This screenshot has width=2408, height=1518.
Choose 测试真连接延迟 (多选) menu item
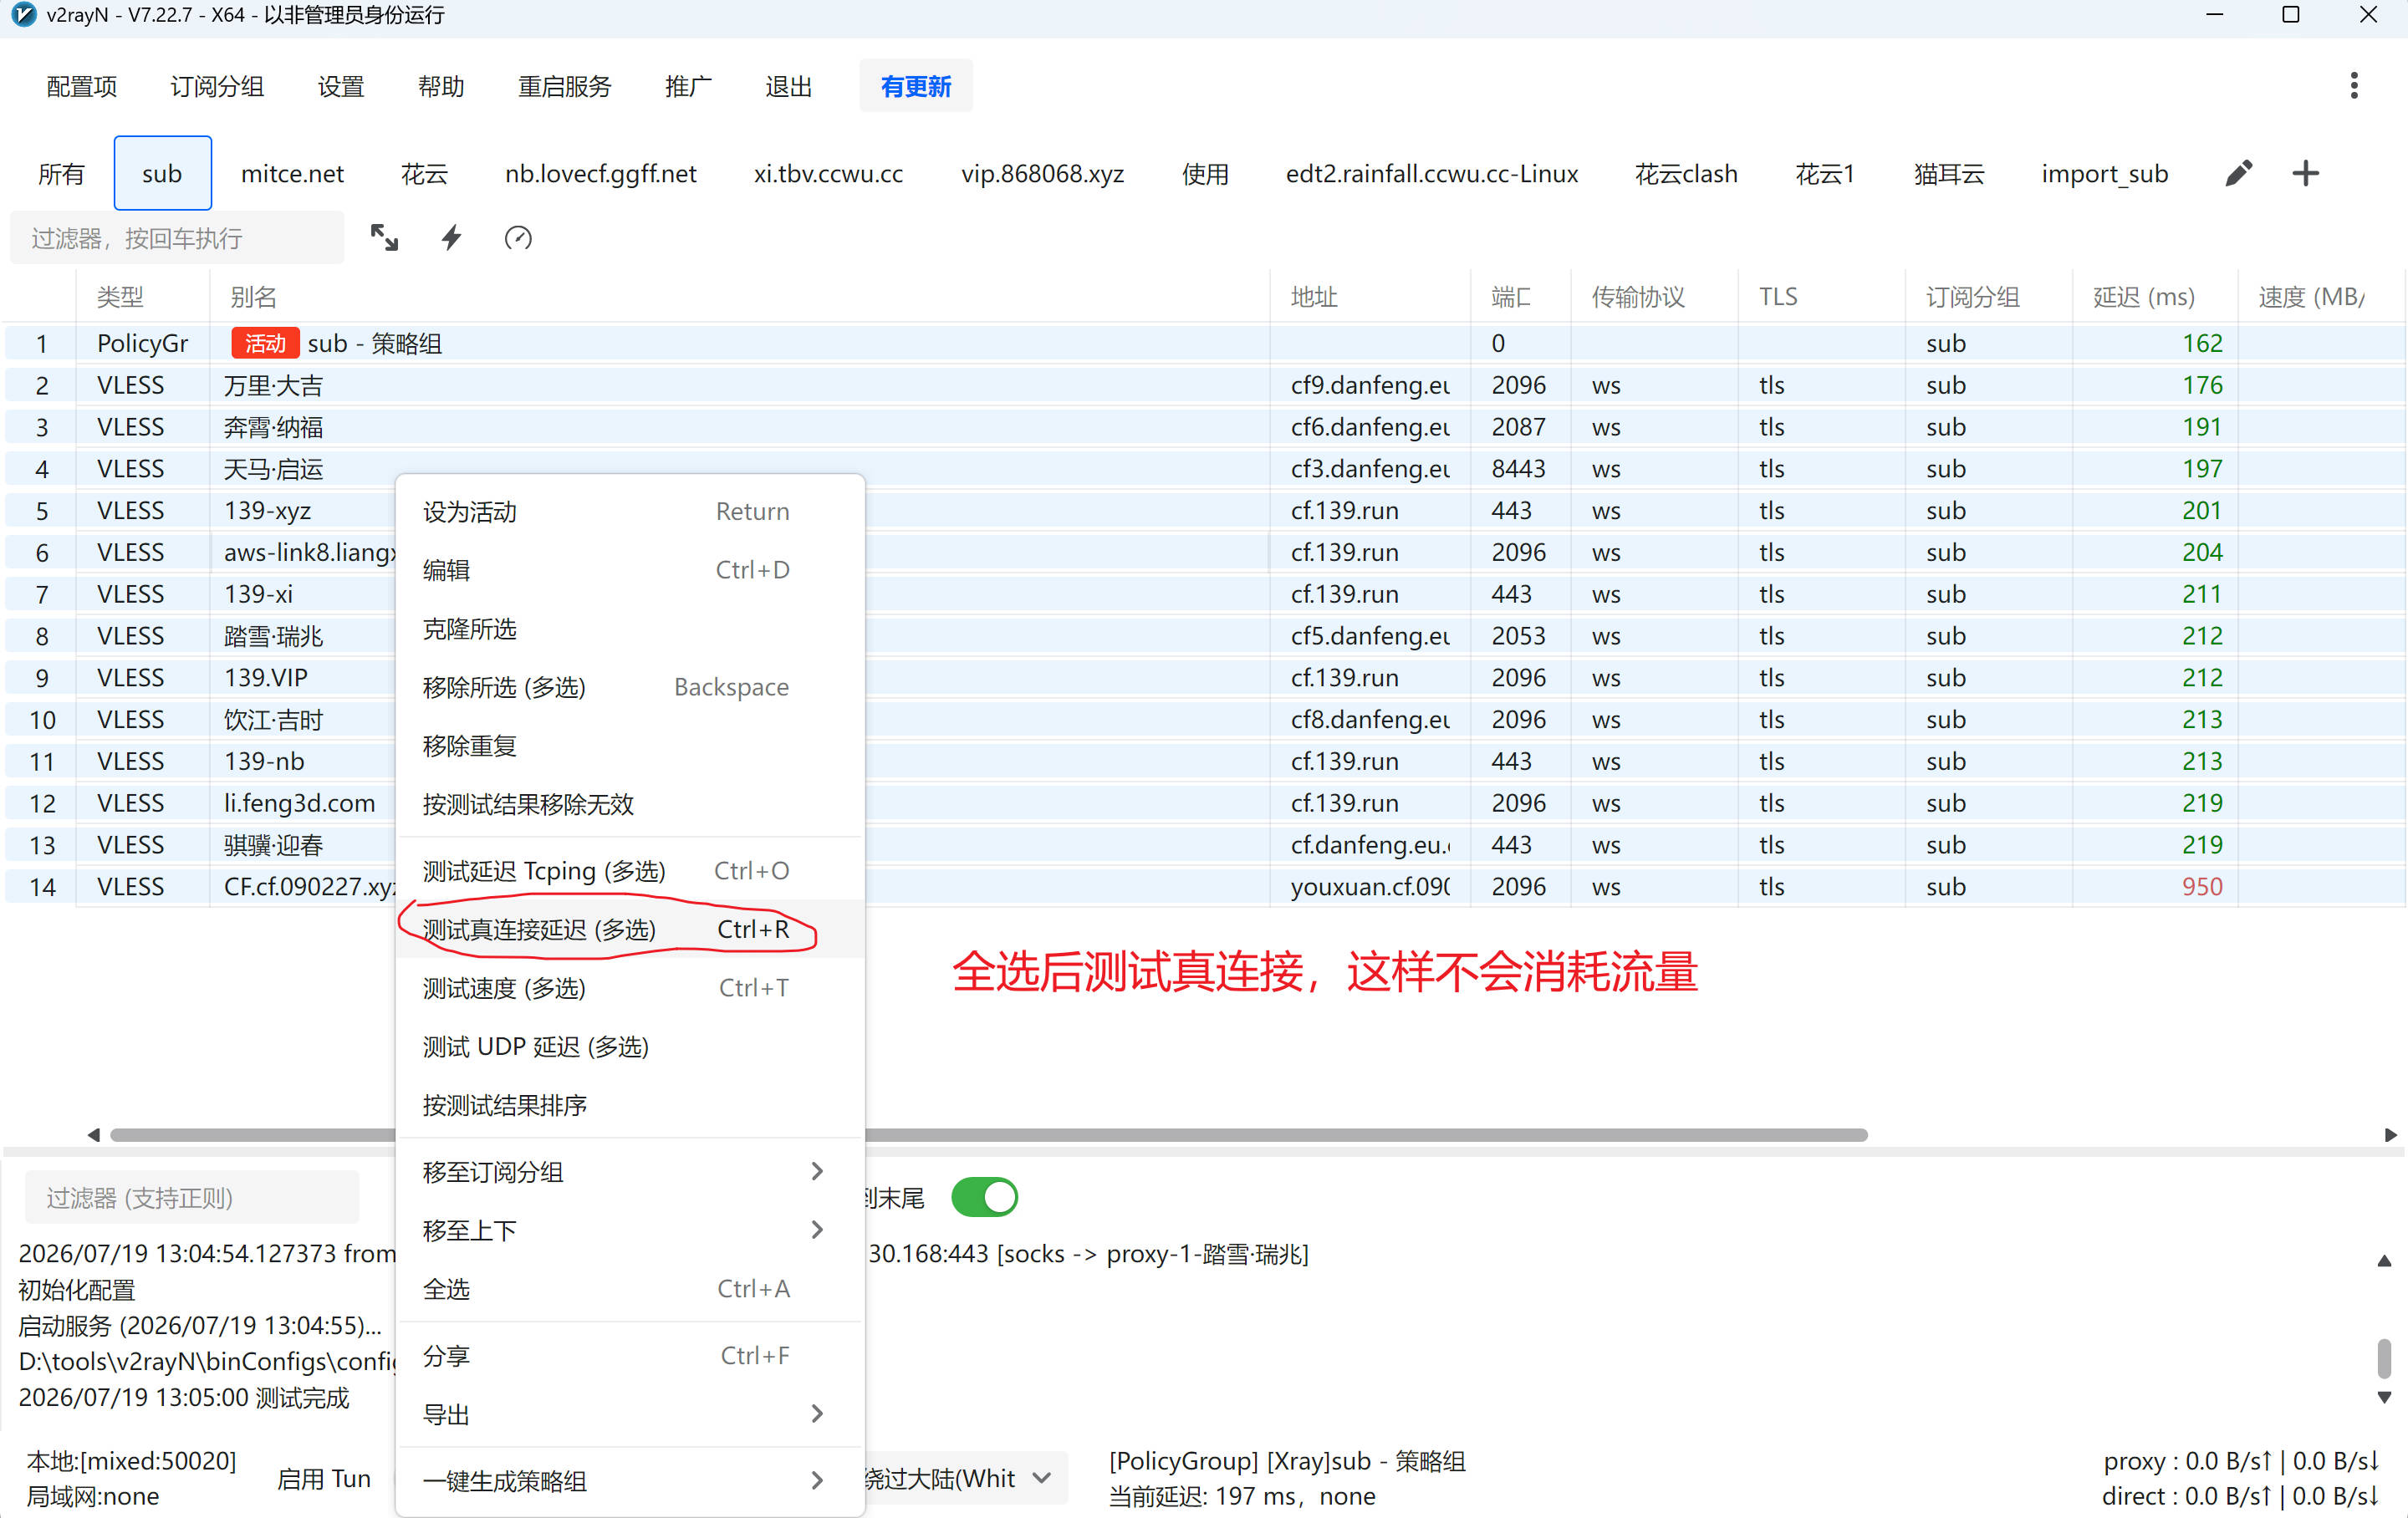point(630,930)
